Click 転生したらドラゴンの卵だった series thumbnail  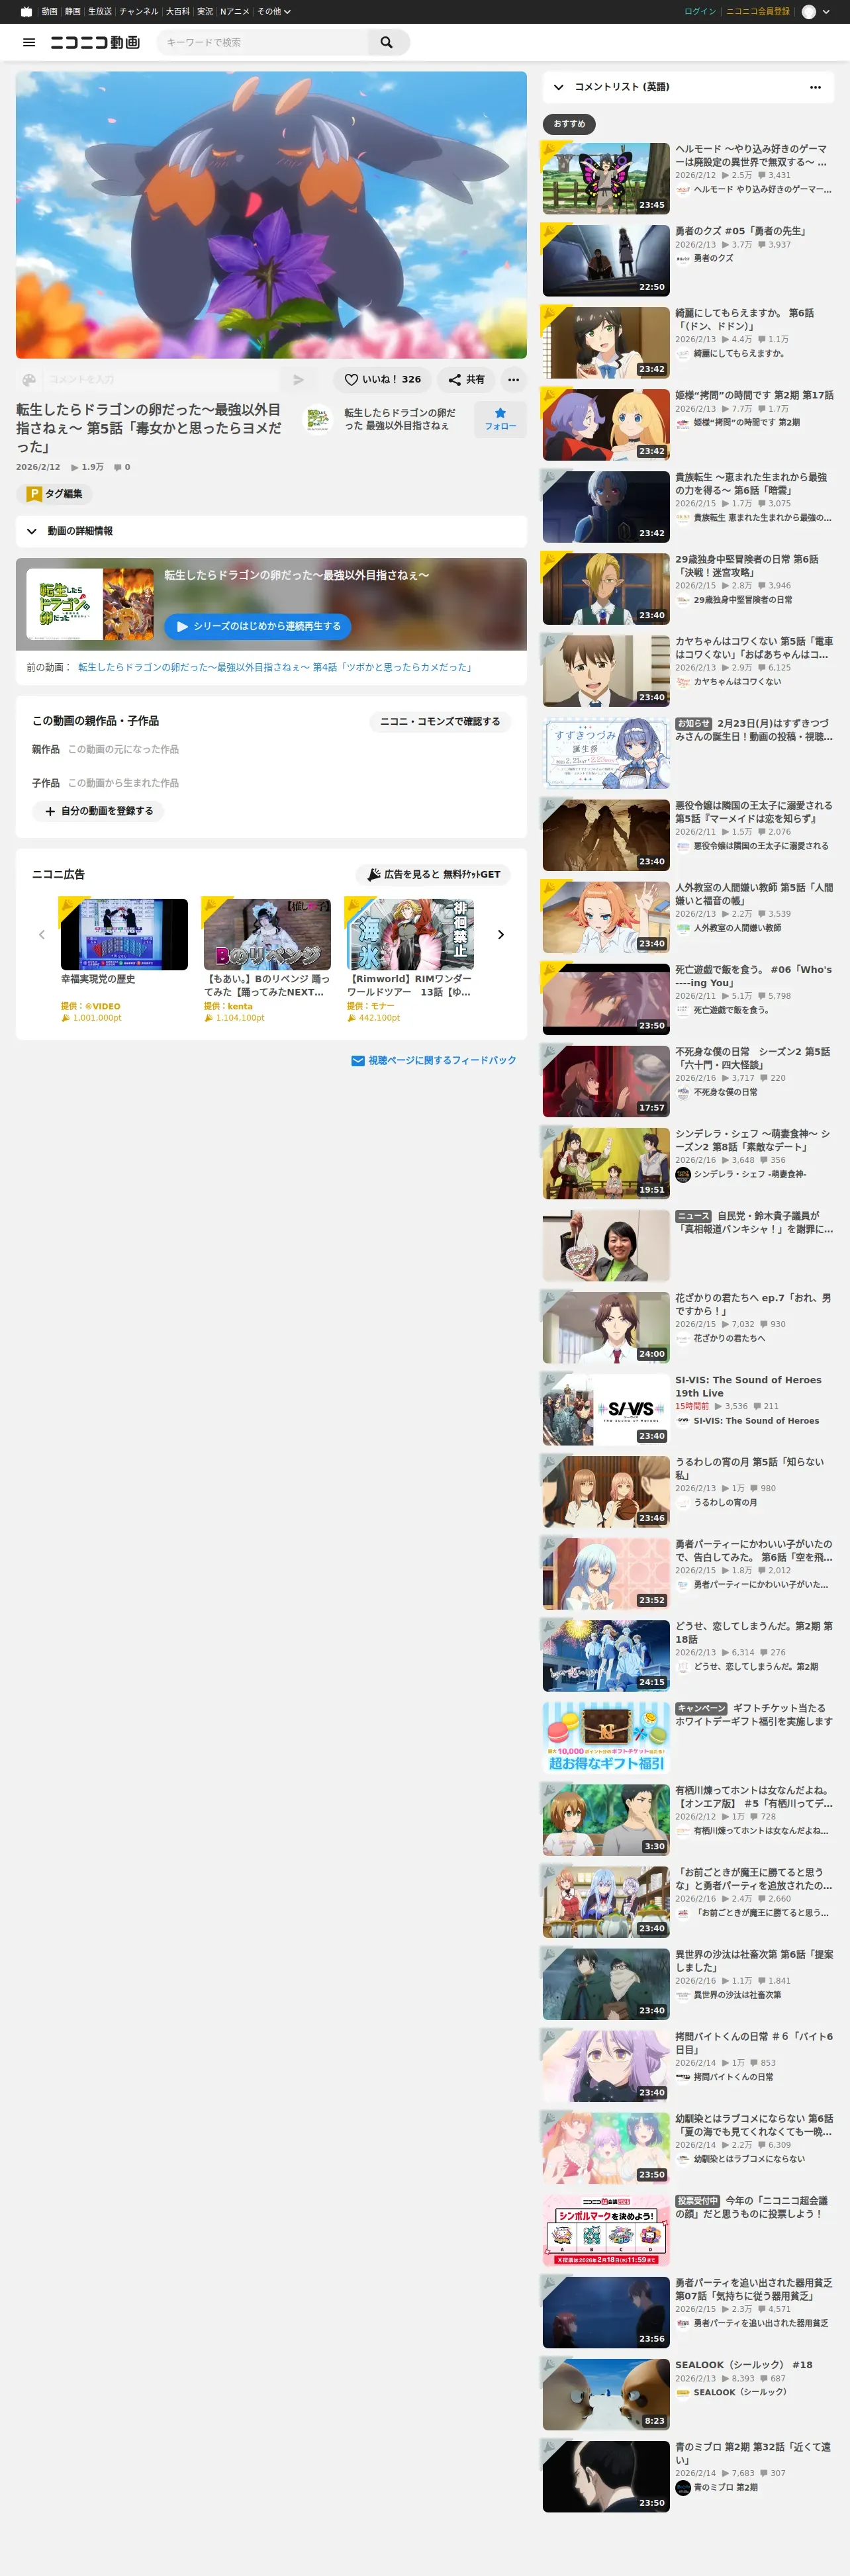tap(90, 604)
